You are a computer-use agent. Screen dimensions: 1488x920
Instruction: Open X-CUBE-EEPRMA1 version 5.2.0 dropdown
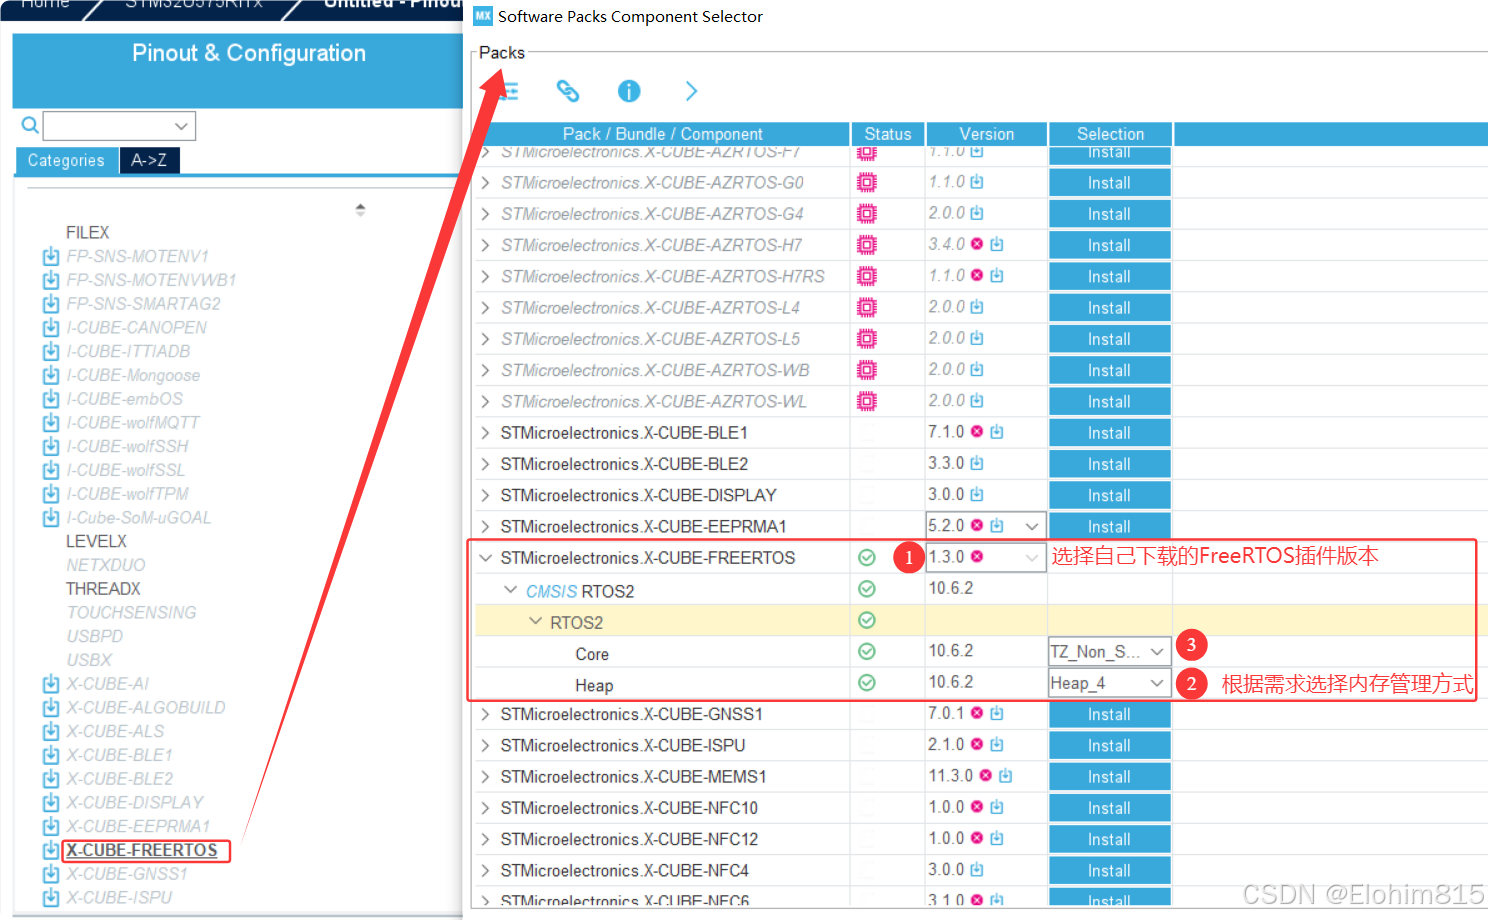click(1031, 526)
